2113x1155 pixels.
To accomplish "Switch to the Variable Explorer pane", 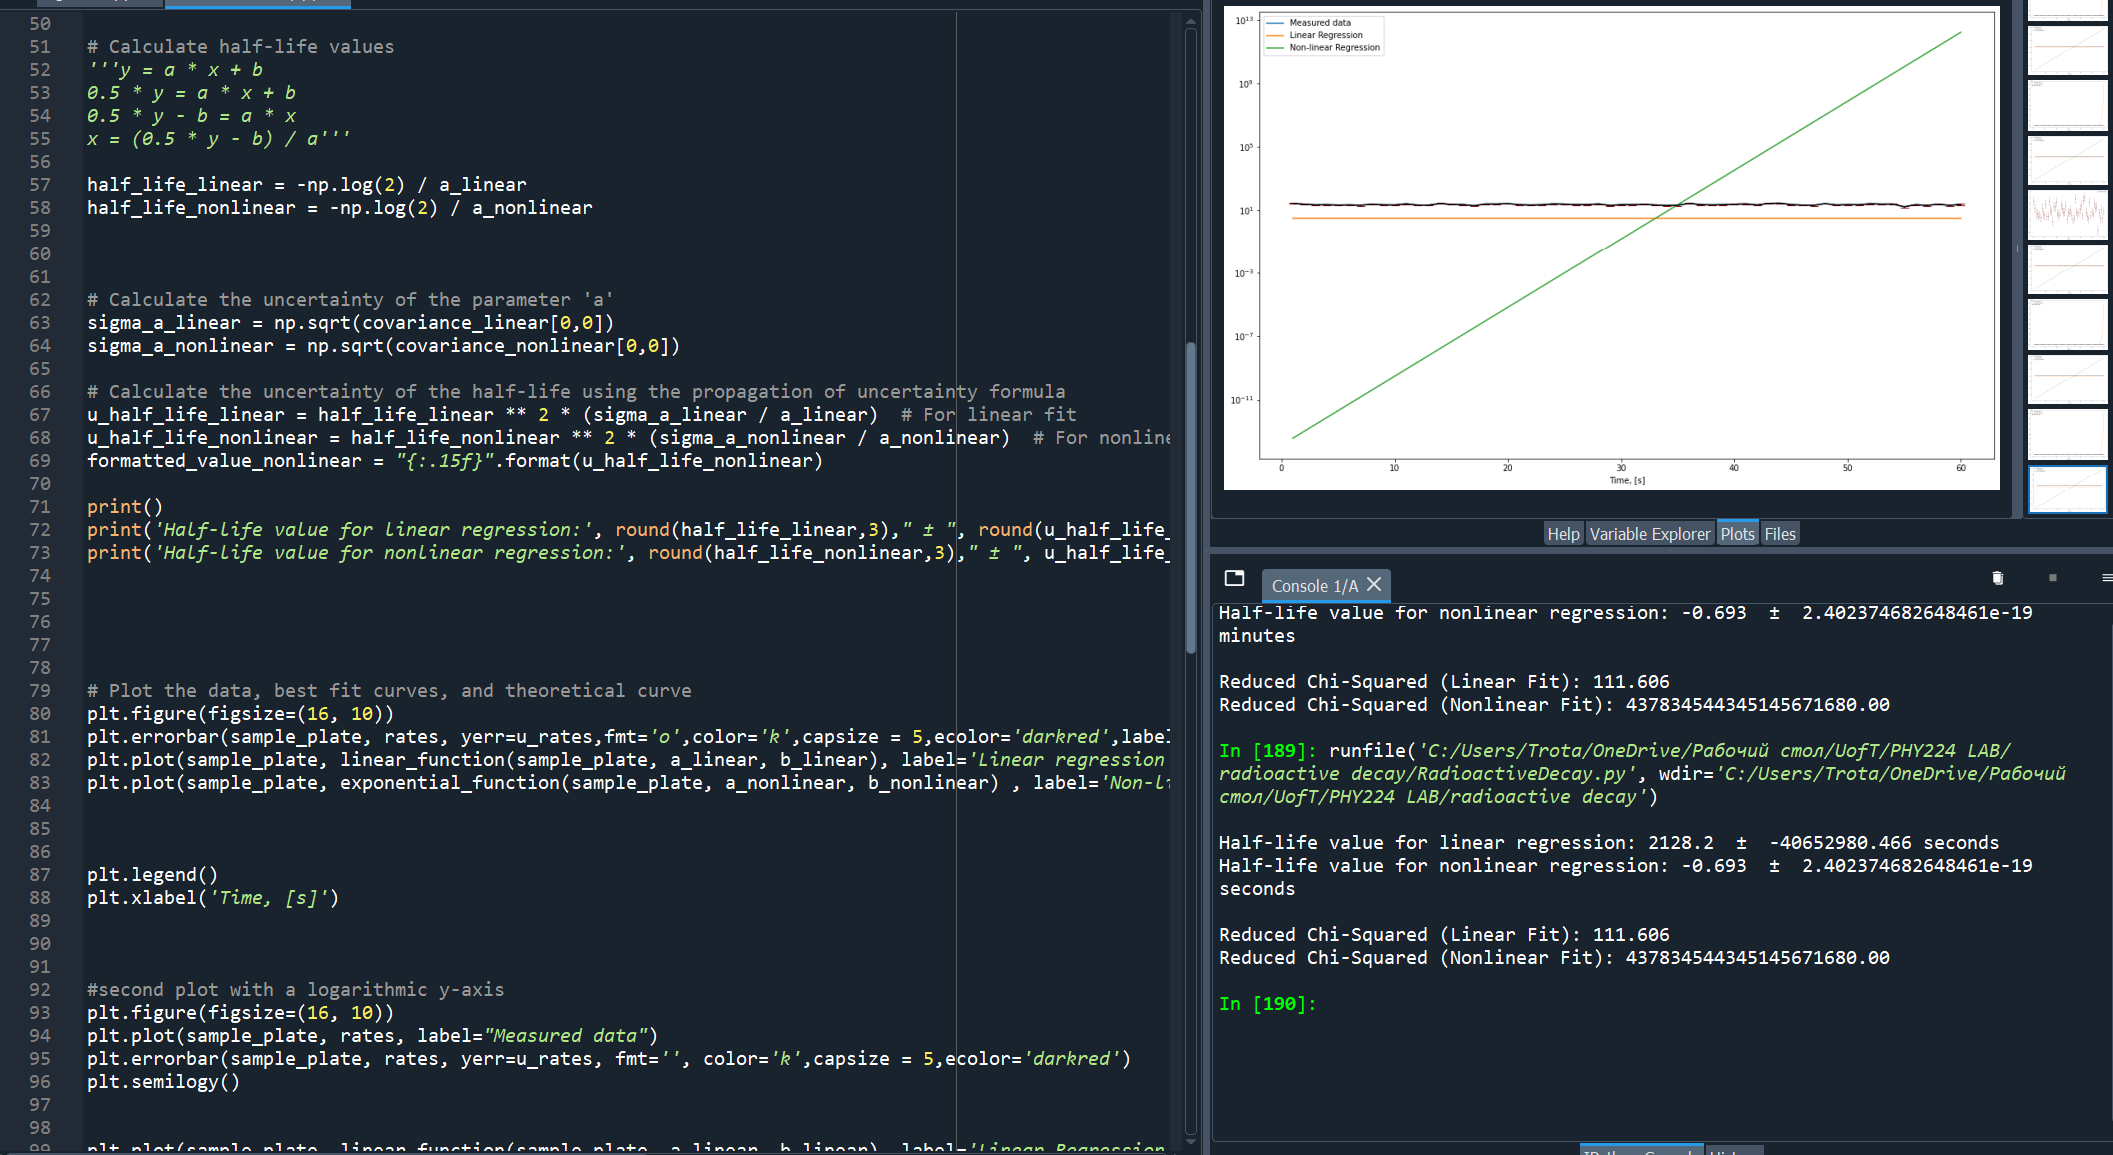I will 1650,533.
